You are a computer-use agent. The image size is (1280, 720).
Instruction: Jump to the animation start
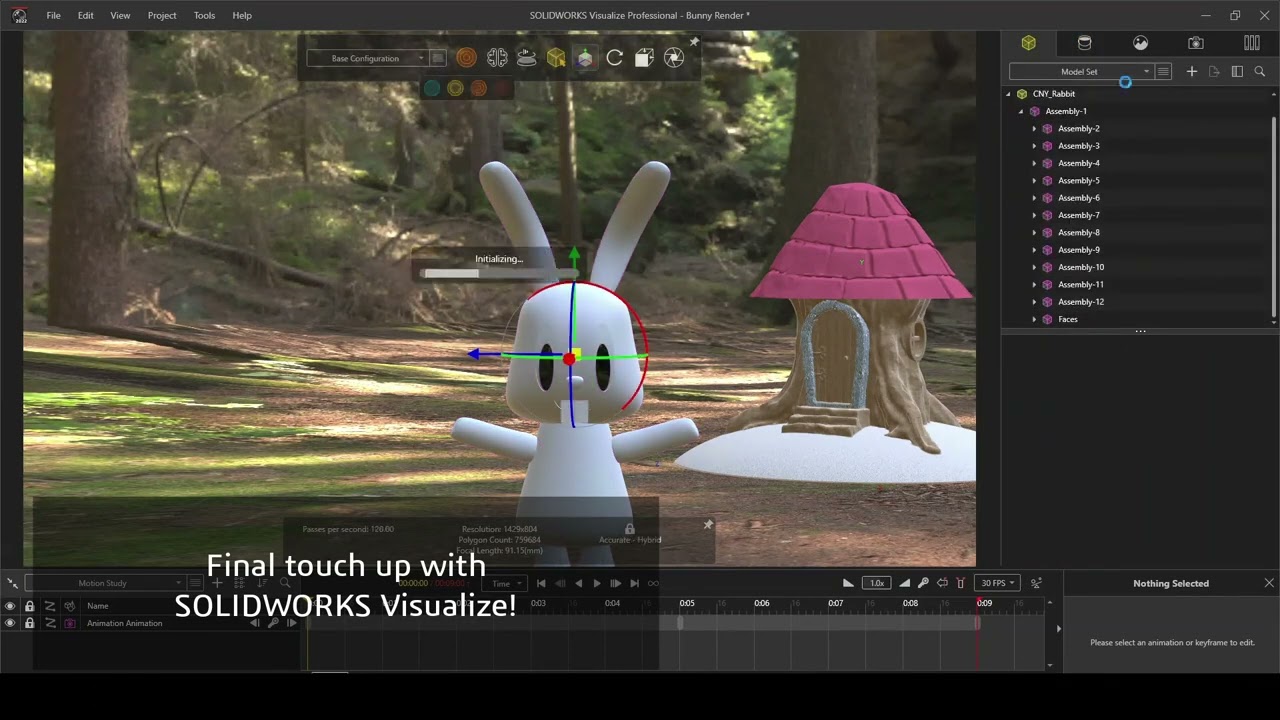pos(541,583)
